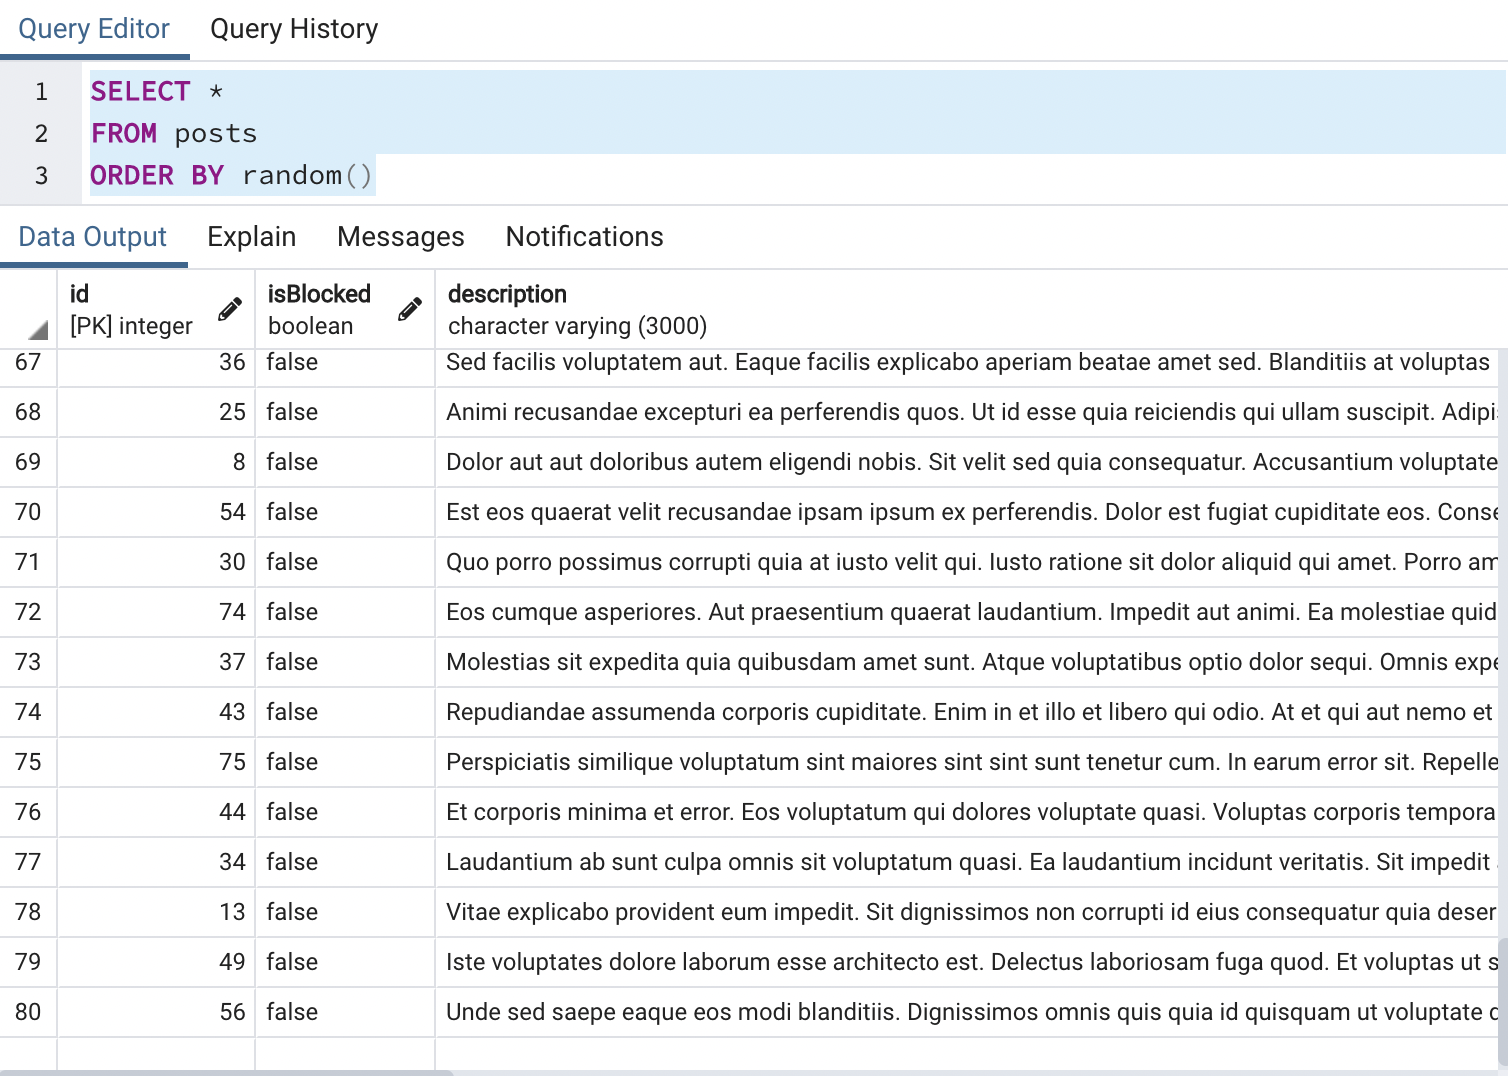The width and height of the screenshot is (1508, 1076).
Task: Click description starting 'Et corporis minima'
Action: click(x=966, y=812)
